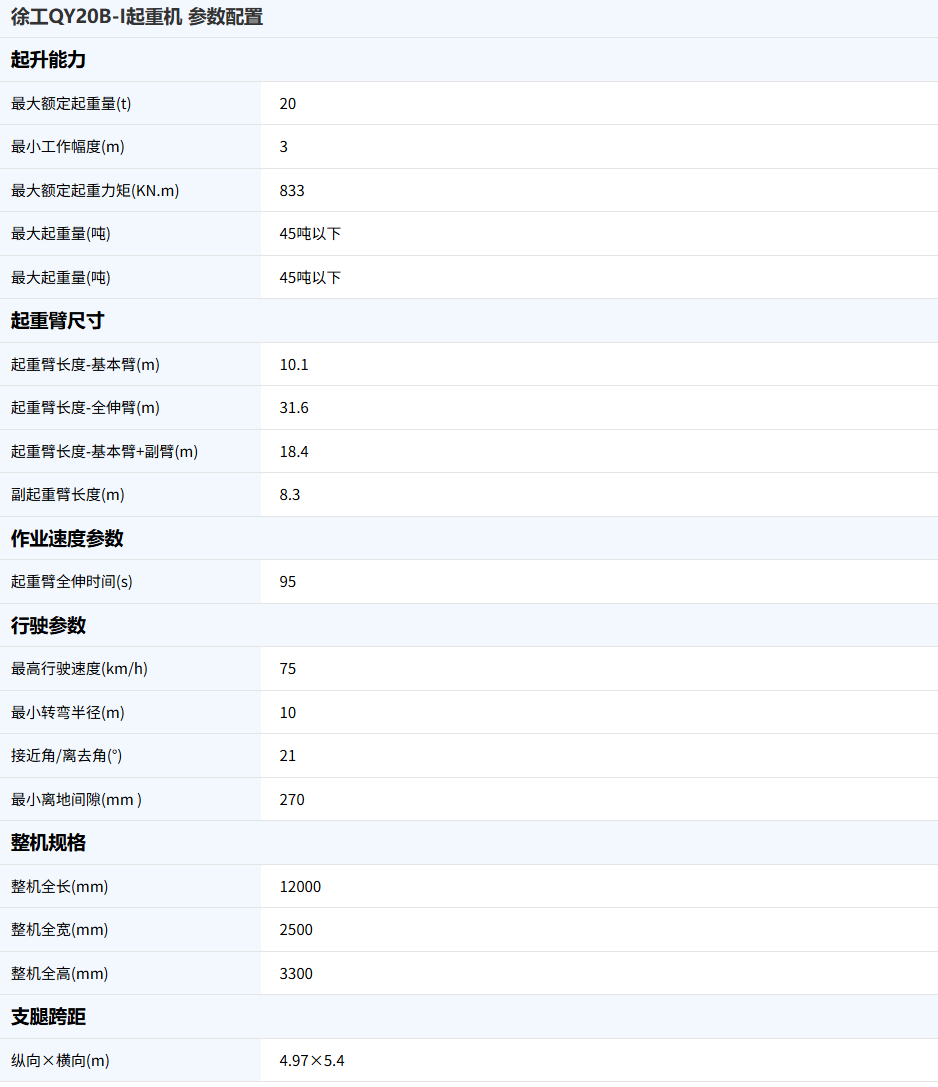Click the 最大额定起重力矩(KN.m) label

(x=95, y=191)
